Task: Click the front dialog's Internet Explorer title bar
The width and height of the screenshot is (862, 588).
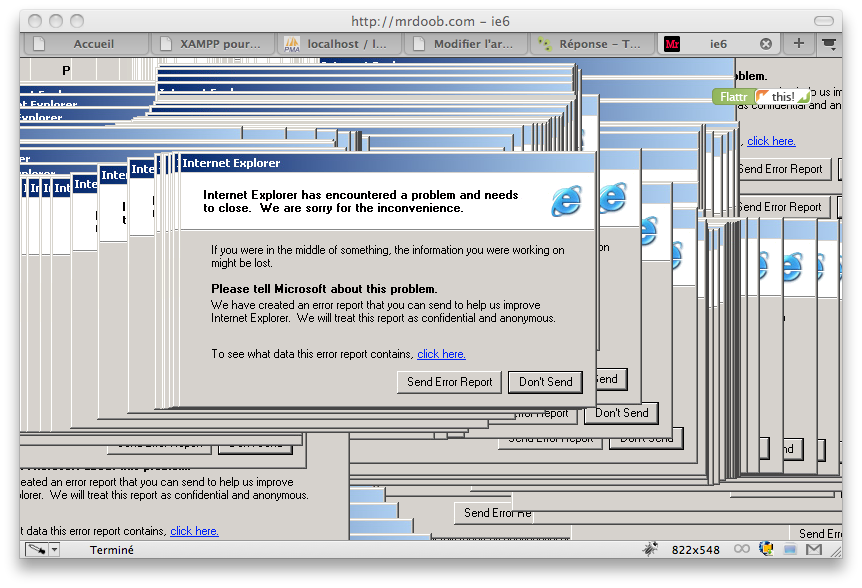Action: pyautogui.click(x=388, y=163)
